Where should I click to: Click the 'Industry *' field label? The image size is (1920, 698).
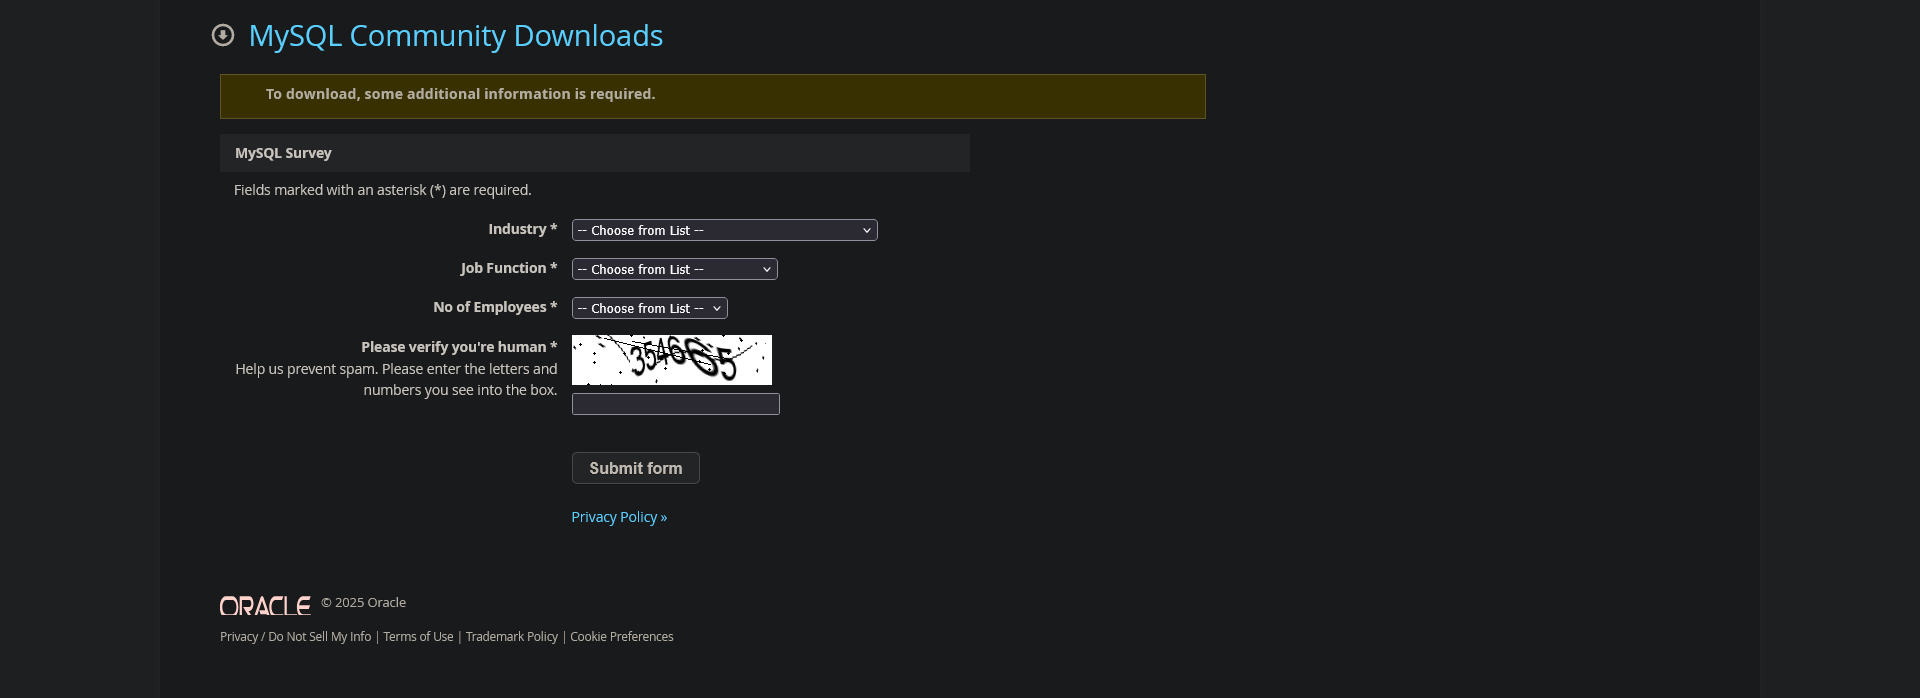(523, 229)
